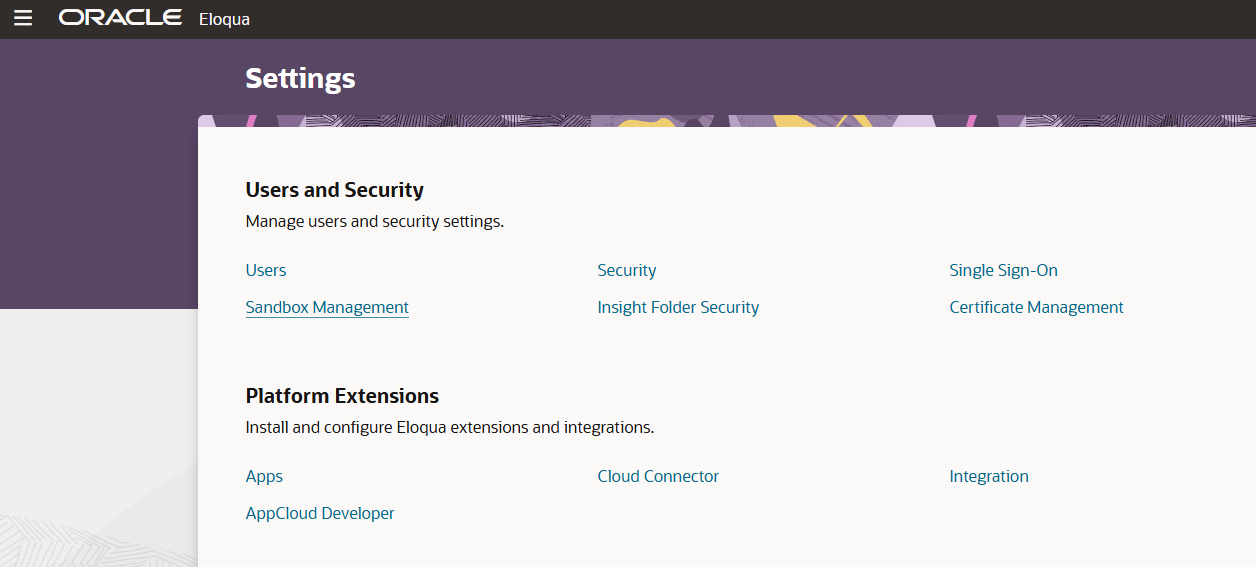Open the Users settings link
1256x567 pixels.
pyautogui.click(x=266, y=270)
